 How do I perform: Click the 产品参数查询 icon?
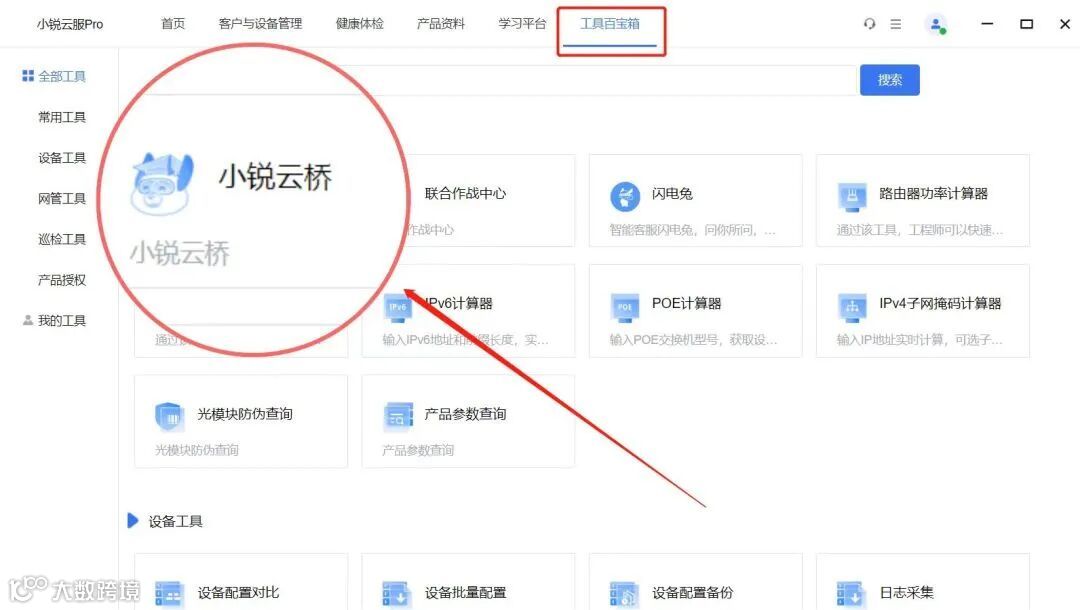(397, 416)
